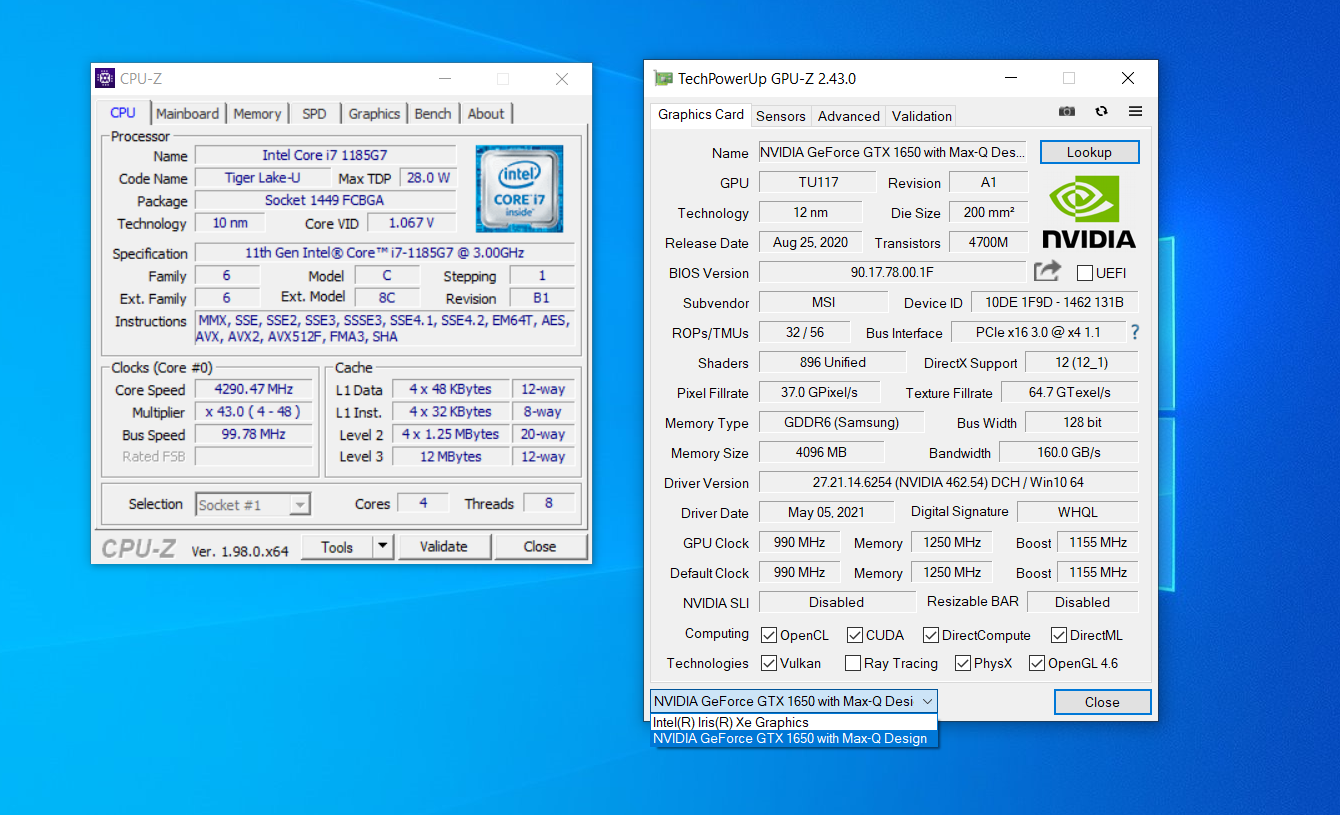Click the GPU-Z title bar icon
Screen dimensions: 1340x815
(663, 78)
